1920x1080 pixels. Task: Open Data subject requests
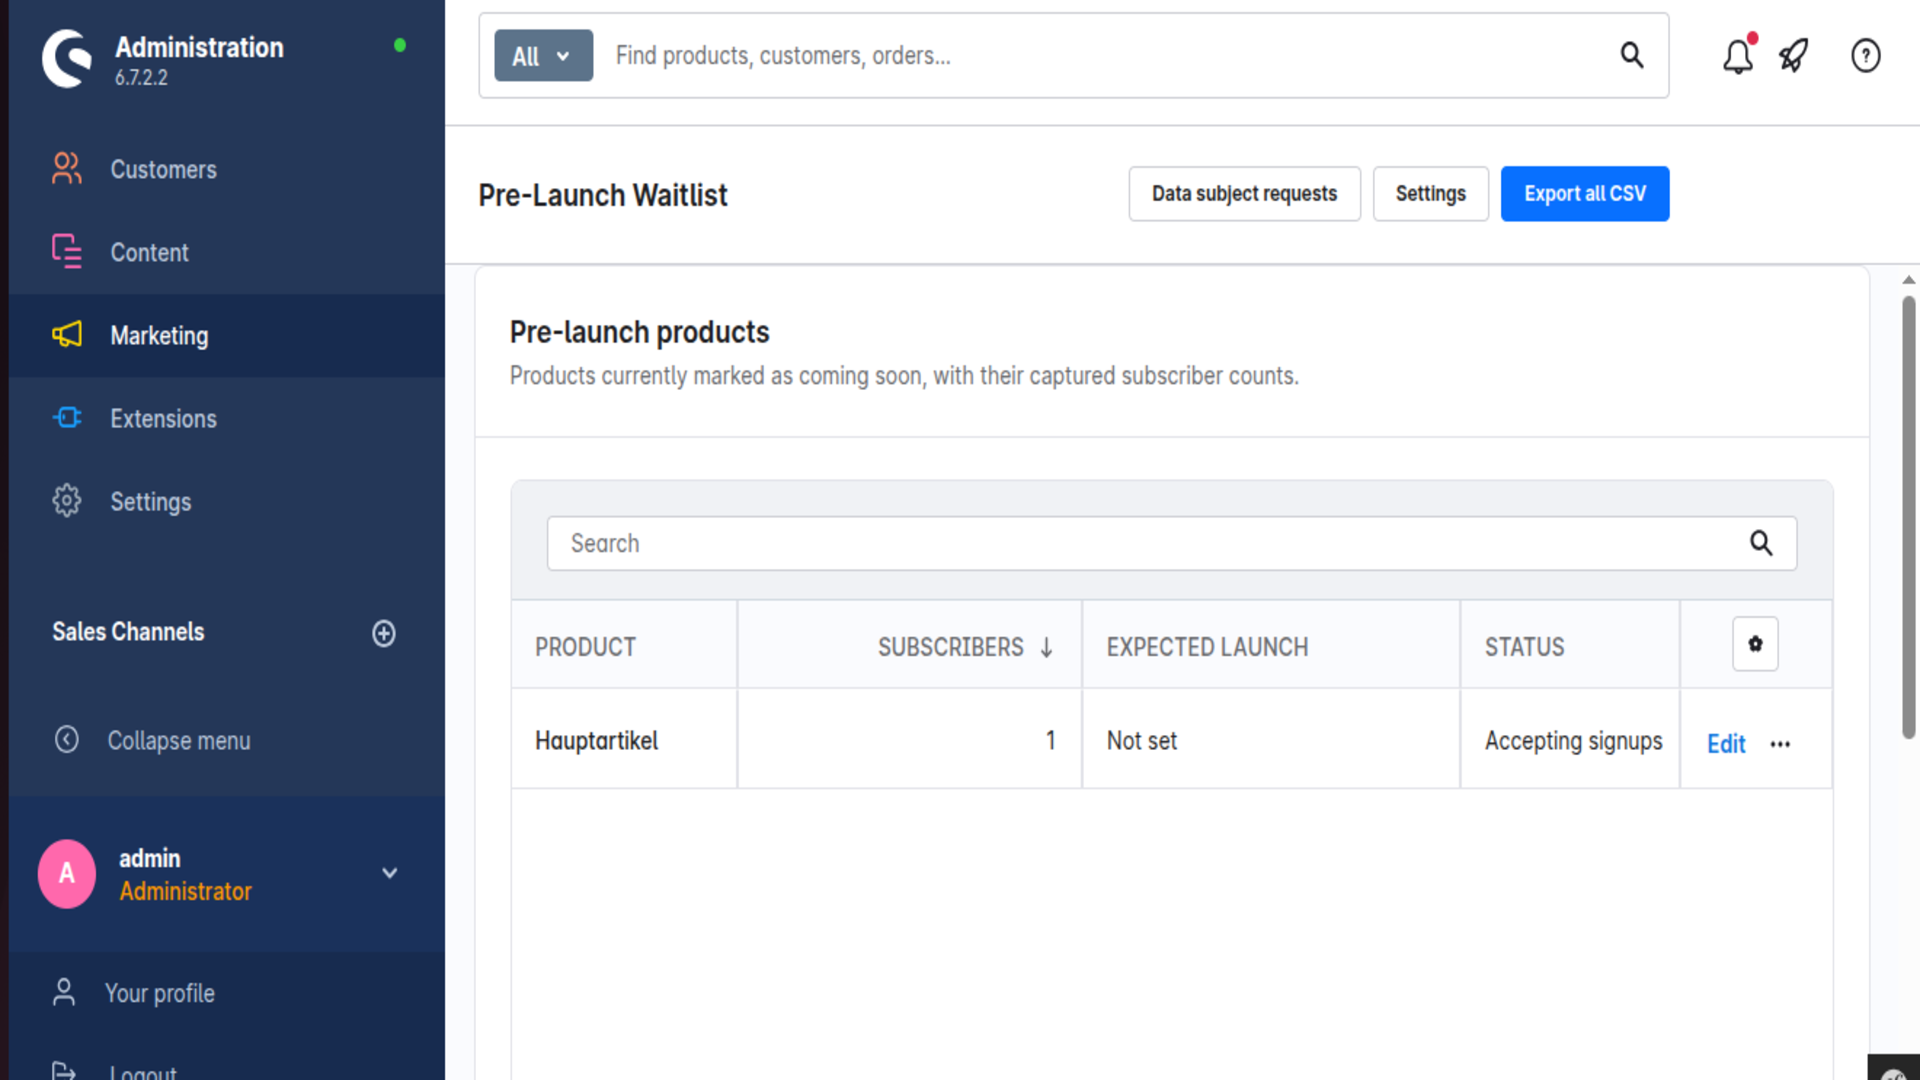click(1244, 194)
